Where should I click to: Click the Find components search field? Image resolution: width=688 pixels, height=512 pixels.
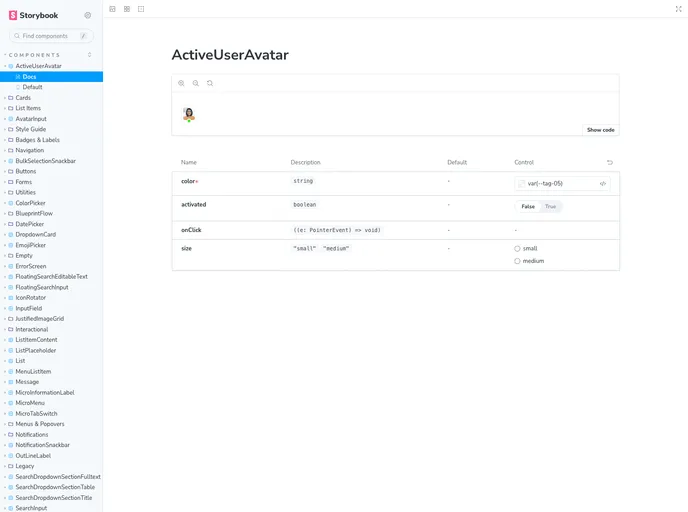point(50,36)
